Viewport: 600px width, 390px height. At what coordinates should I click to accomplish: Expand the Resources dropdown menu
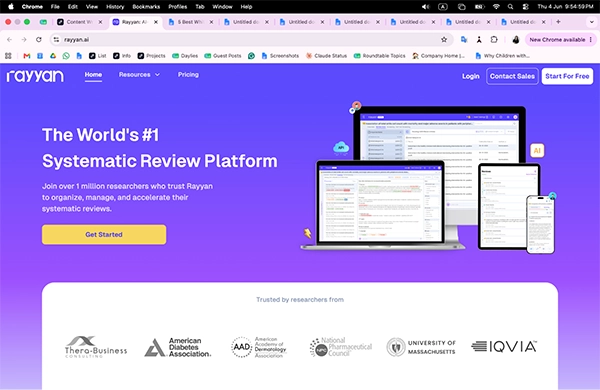139,75
